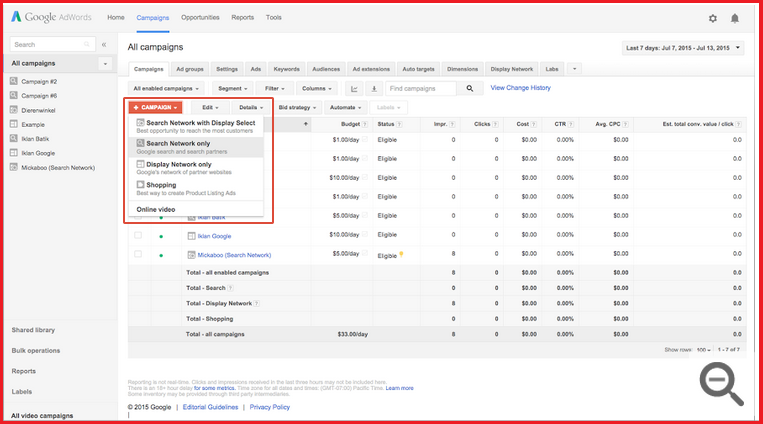Open the Columns dropdown
Viewport: 763px width, 424px height.
point(317,89)
